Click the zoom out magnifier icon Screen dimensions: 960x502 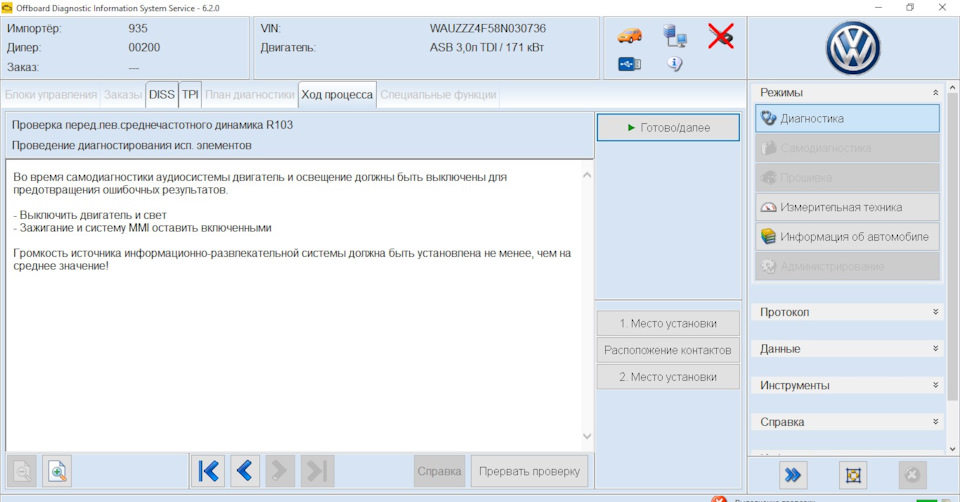[x=22, y=471]
